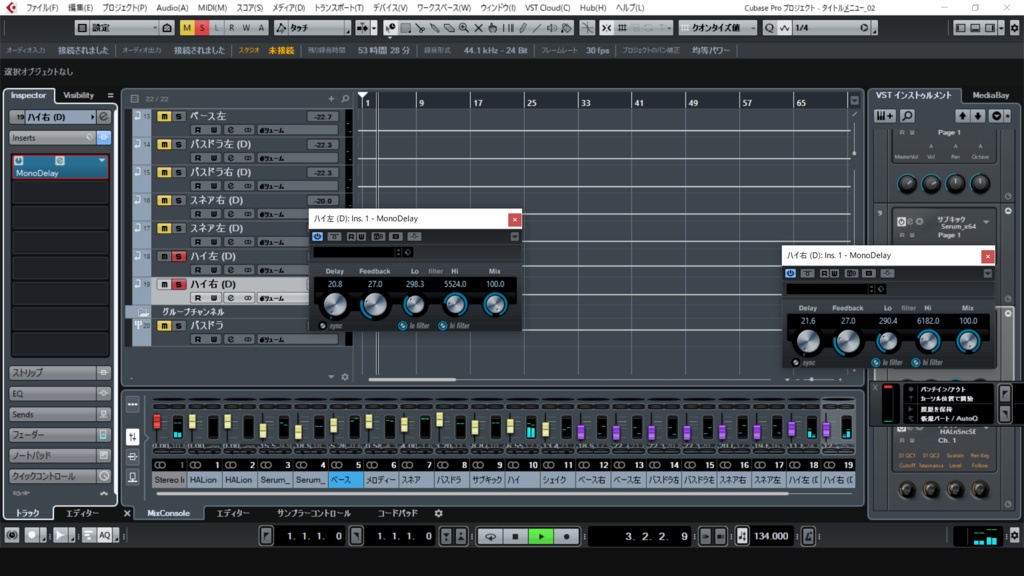The width and height of the screenshot is (1024, 576).
Task: Unsolo the ハイ左 (D) track
Action: [178, 257]
